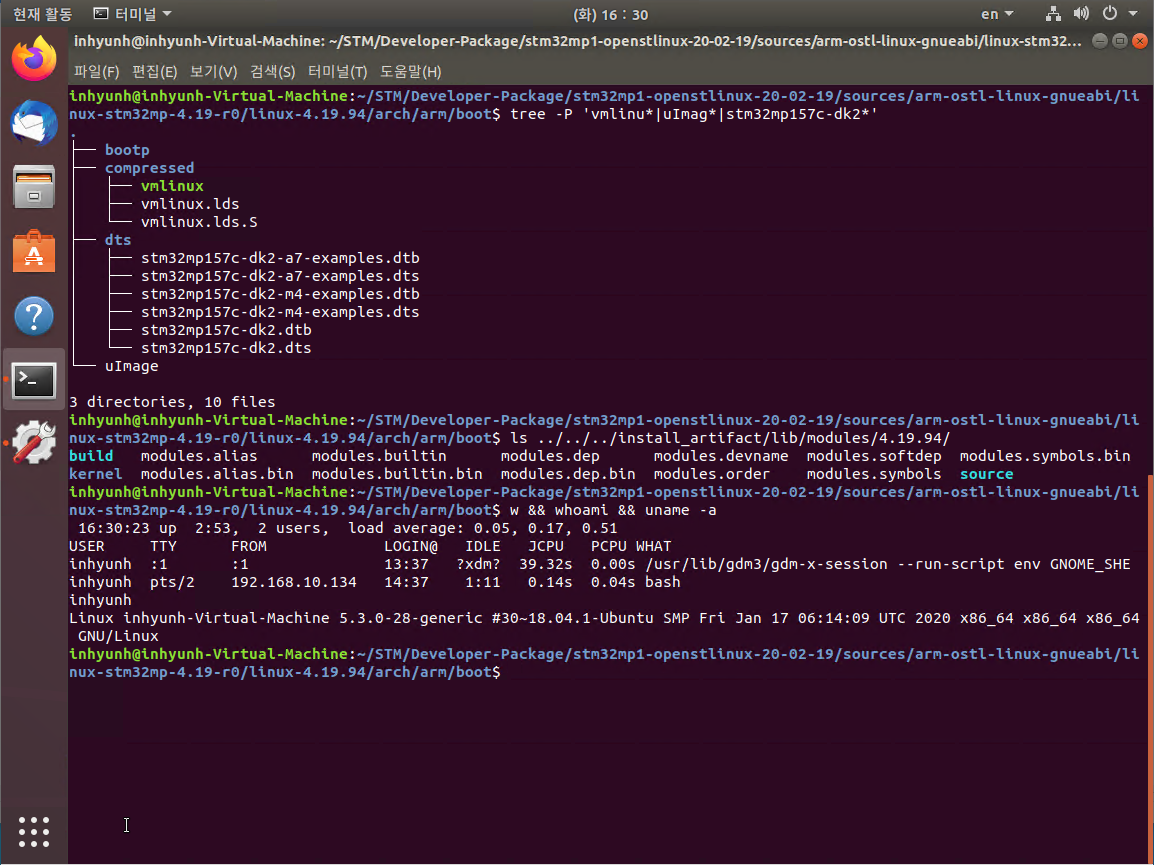Click the last empty prompt line

(603, 663)
